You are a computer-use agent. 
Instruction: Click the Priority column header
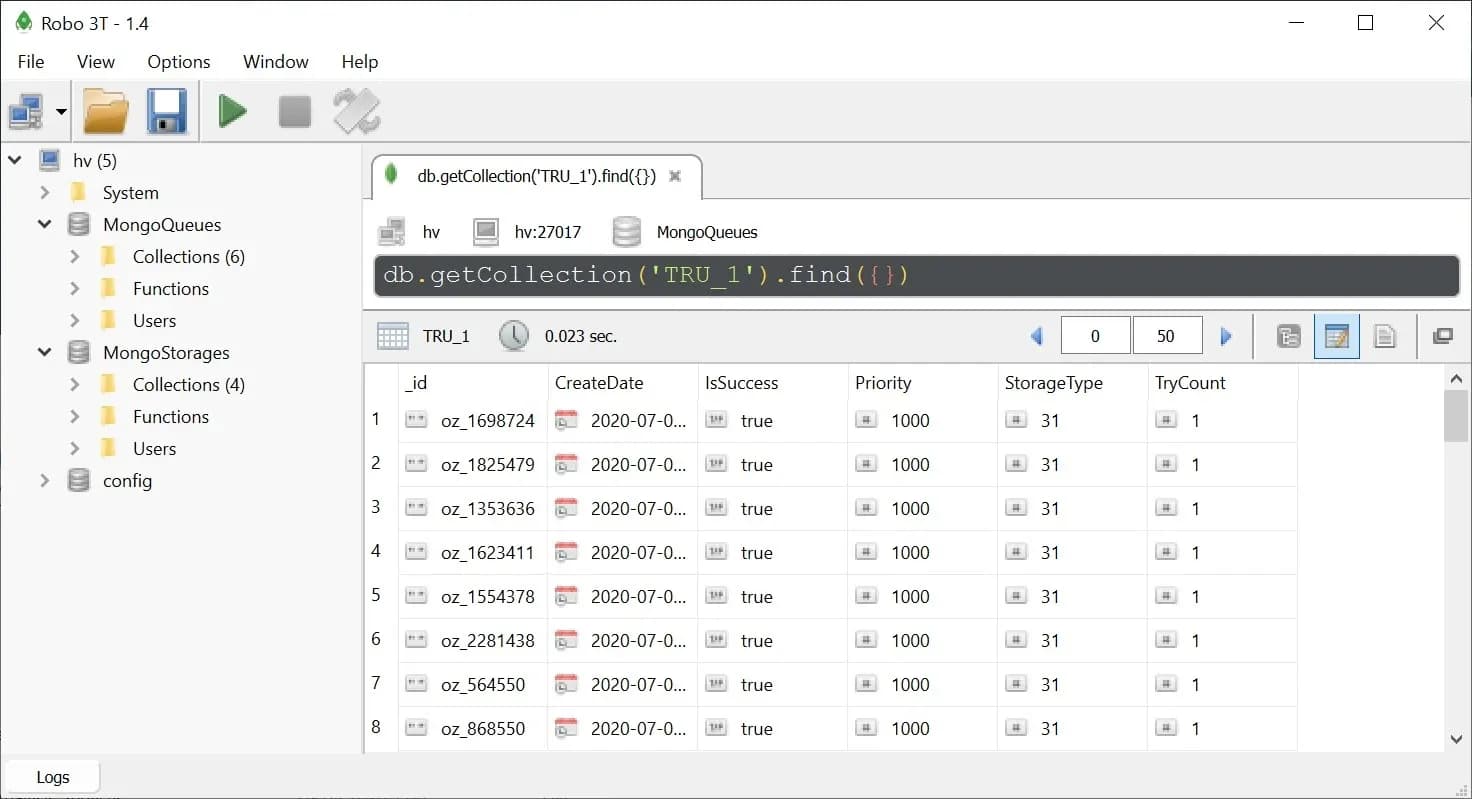point(922,383)
